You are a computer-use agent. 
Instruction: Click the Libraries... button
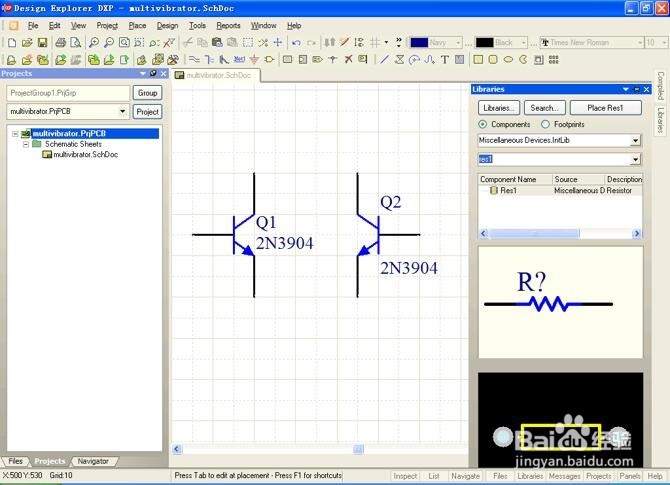click(499, 108)
